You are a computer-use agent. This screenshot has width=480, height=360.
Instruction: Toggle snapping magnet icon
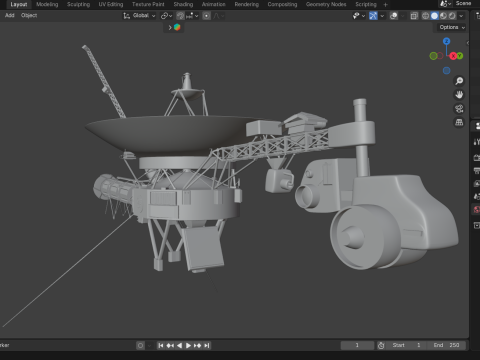pyautogui.click(x=180, y=16)
